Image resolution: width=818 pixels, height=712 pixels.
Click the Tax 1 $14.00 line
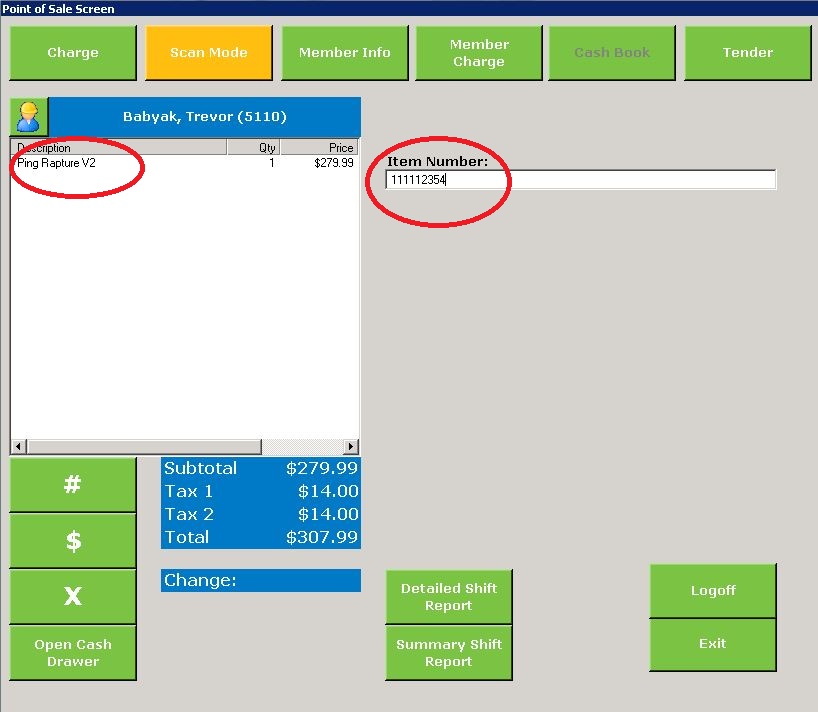261,491
